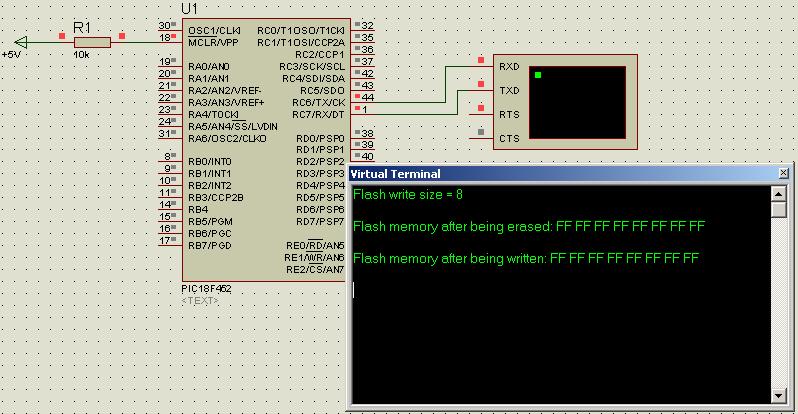Click the U1 reference label
The width and height of the screenshot is (798, 414).
pos(190,9)
